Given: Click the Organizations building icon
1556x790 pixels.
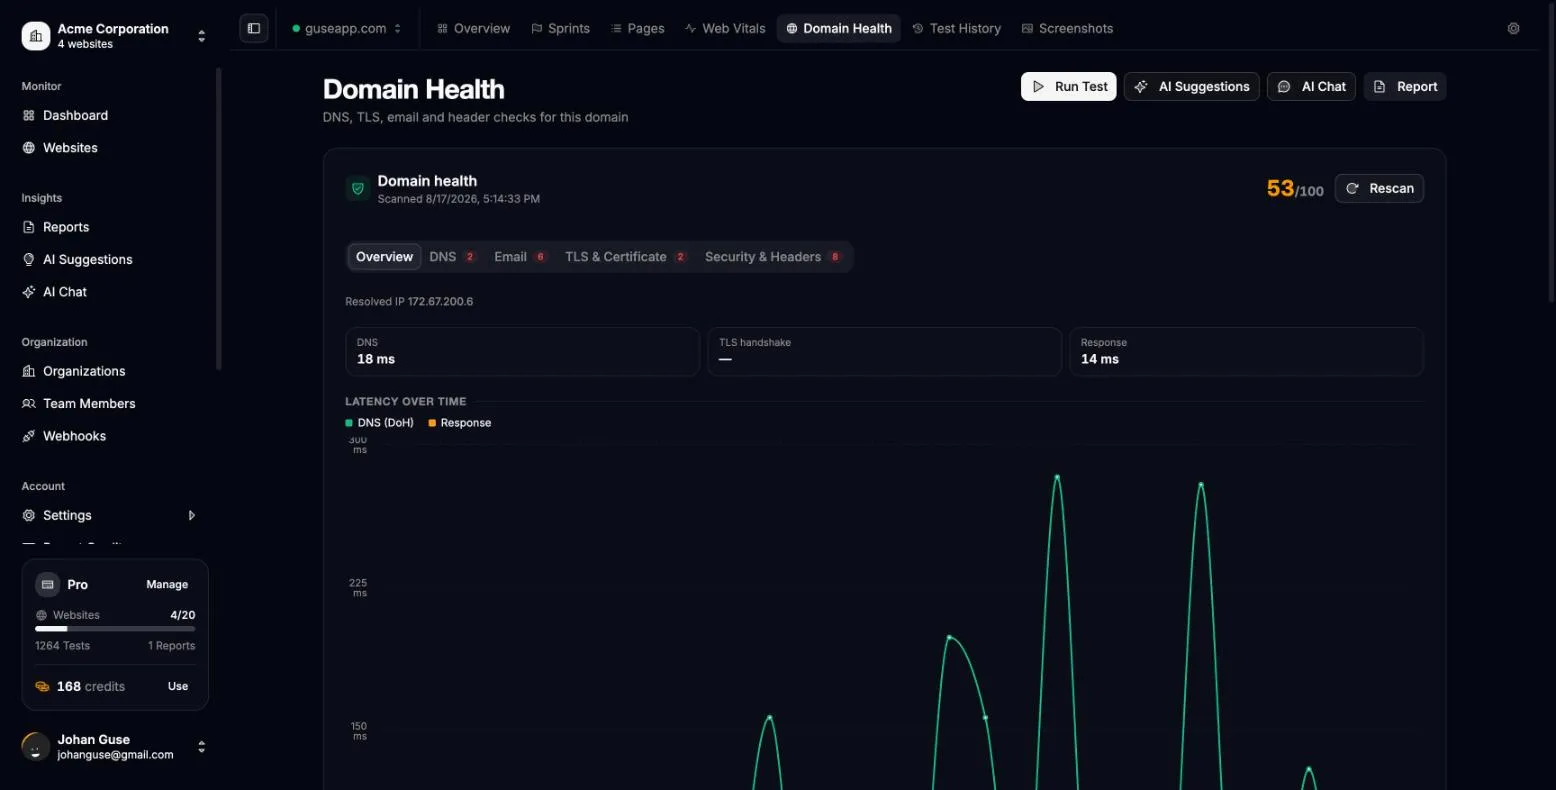Looking at the screenshot, I should click(x=29, y=371).
